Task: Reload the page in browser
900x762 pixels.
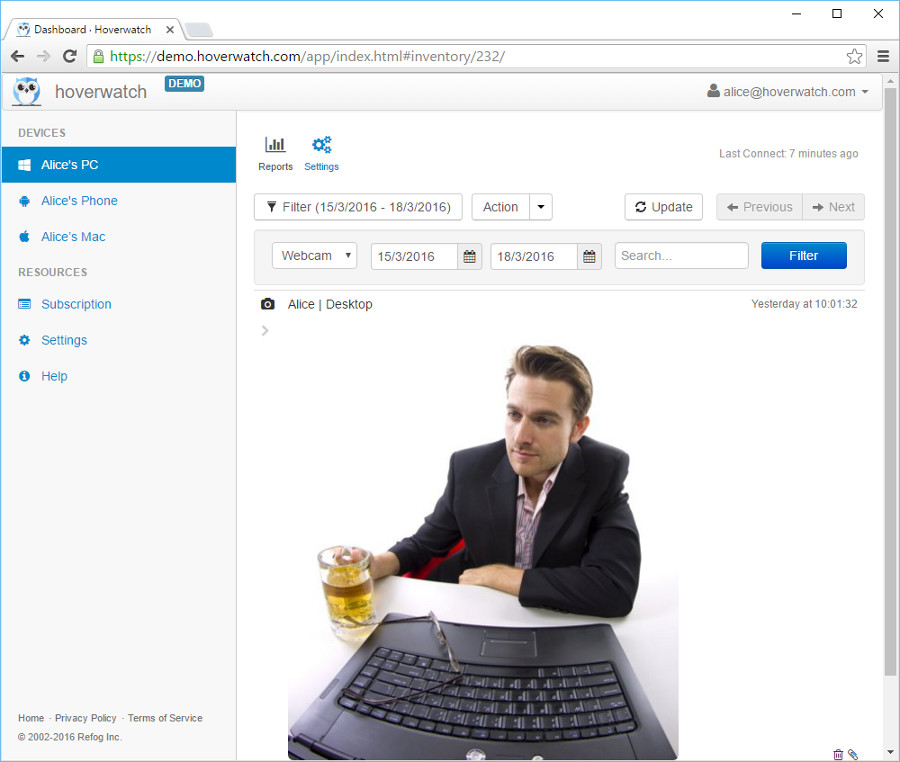Action: (x=69, y=56)
